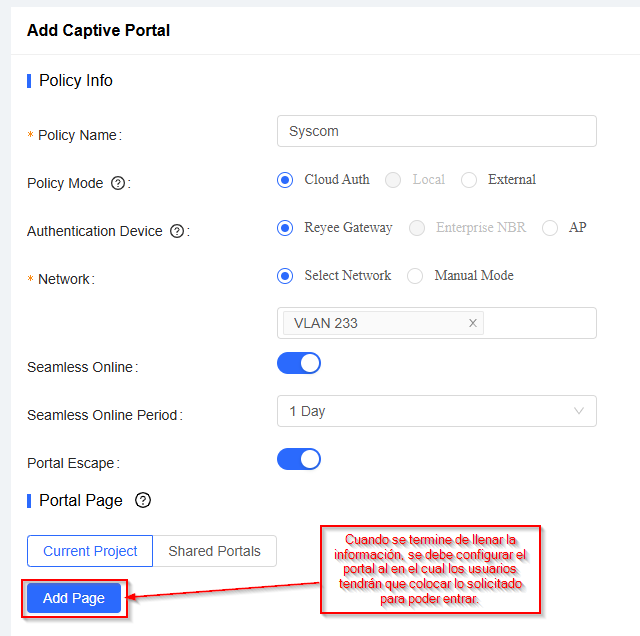Choose Local policy mode option
This screenshot has width=640, height=636.
393,180
